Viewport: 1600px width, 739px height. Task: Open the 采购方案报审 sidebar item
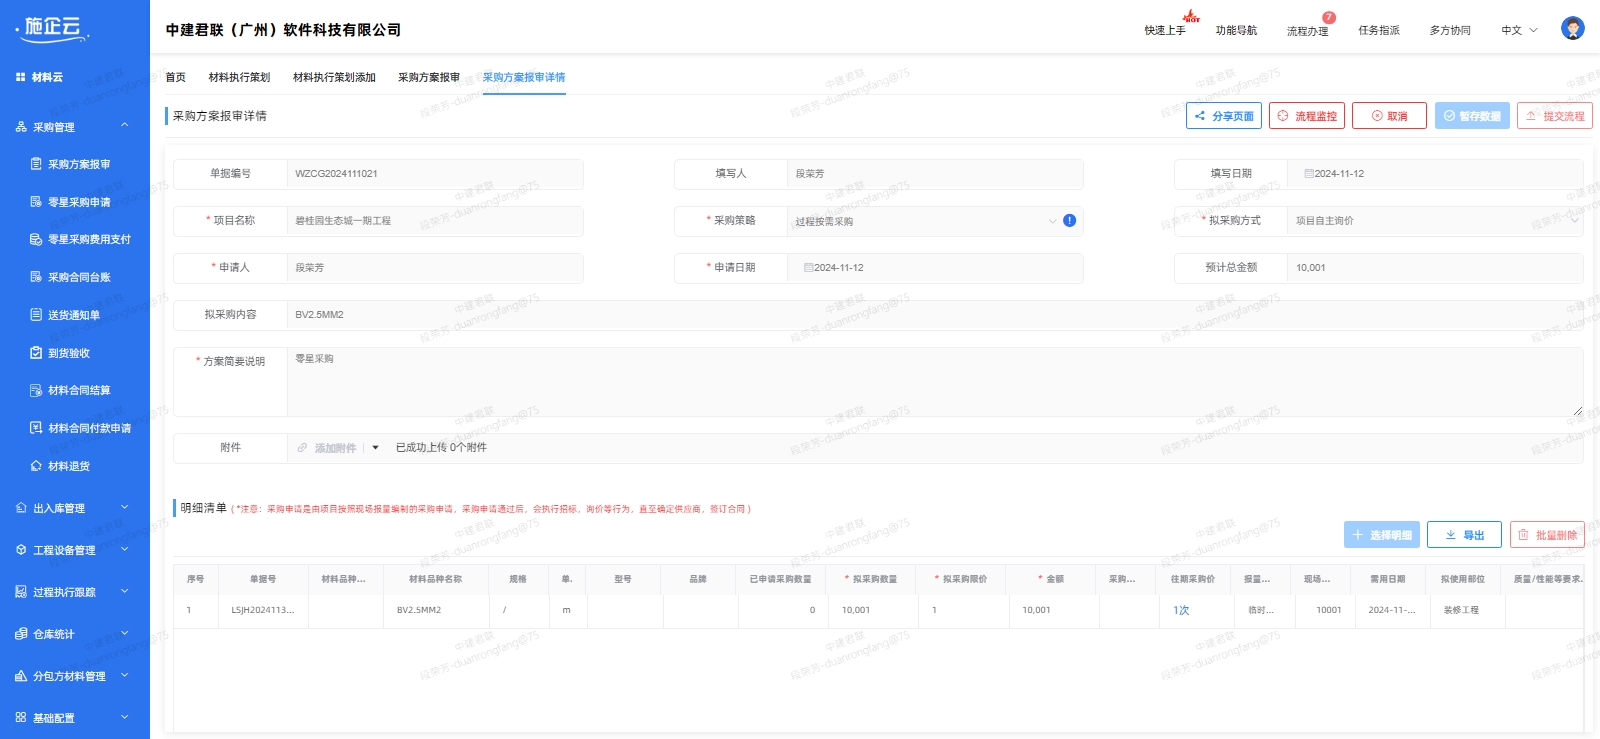click(79, 164)
